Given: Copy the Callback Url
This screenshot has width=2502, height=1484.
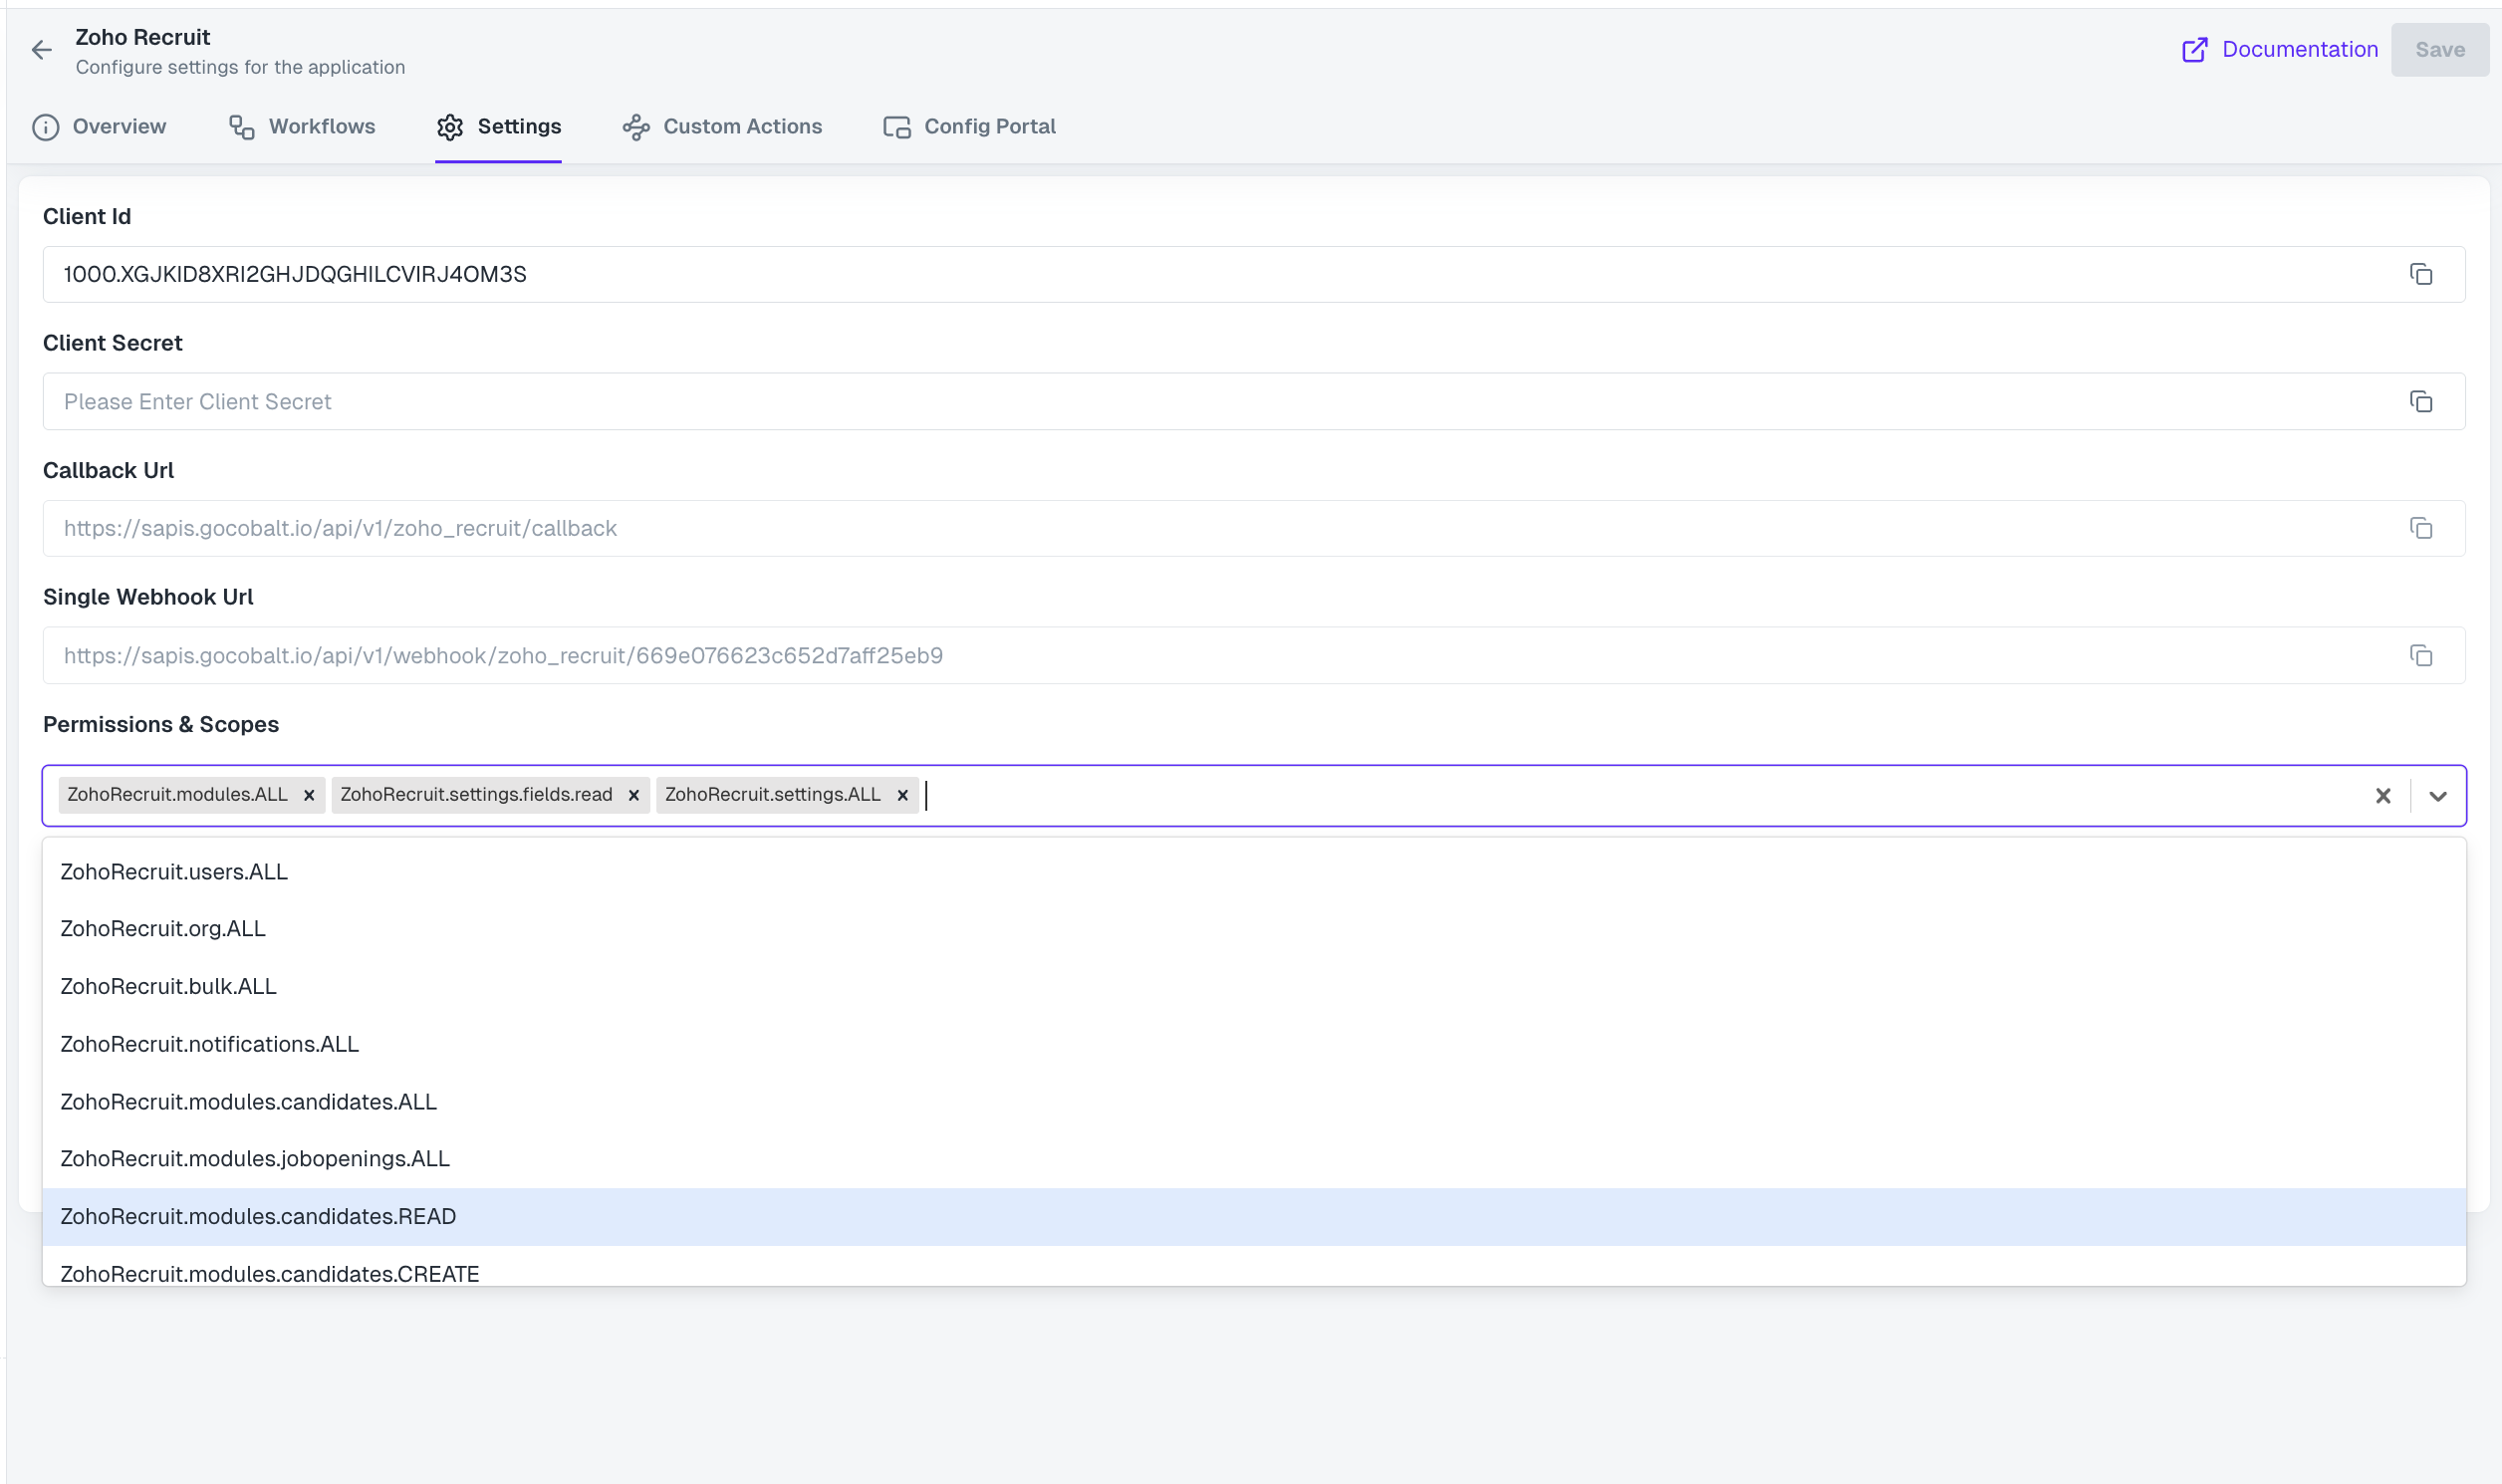Looking at the screenshot, I should click(x=2420, y=528).
